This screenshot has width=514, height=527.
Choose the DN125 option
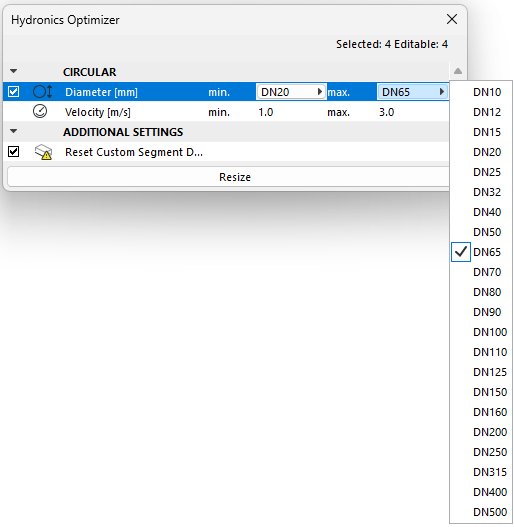tap(481, 372)
